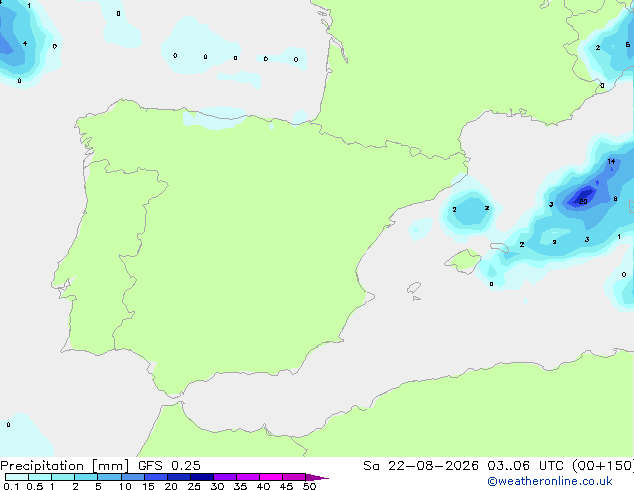
Task: Click the legend label "40"
Action: pyautogui.click(x=263, y=486)
